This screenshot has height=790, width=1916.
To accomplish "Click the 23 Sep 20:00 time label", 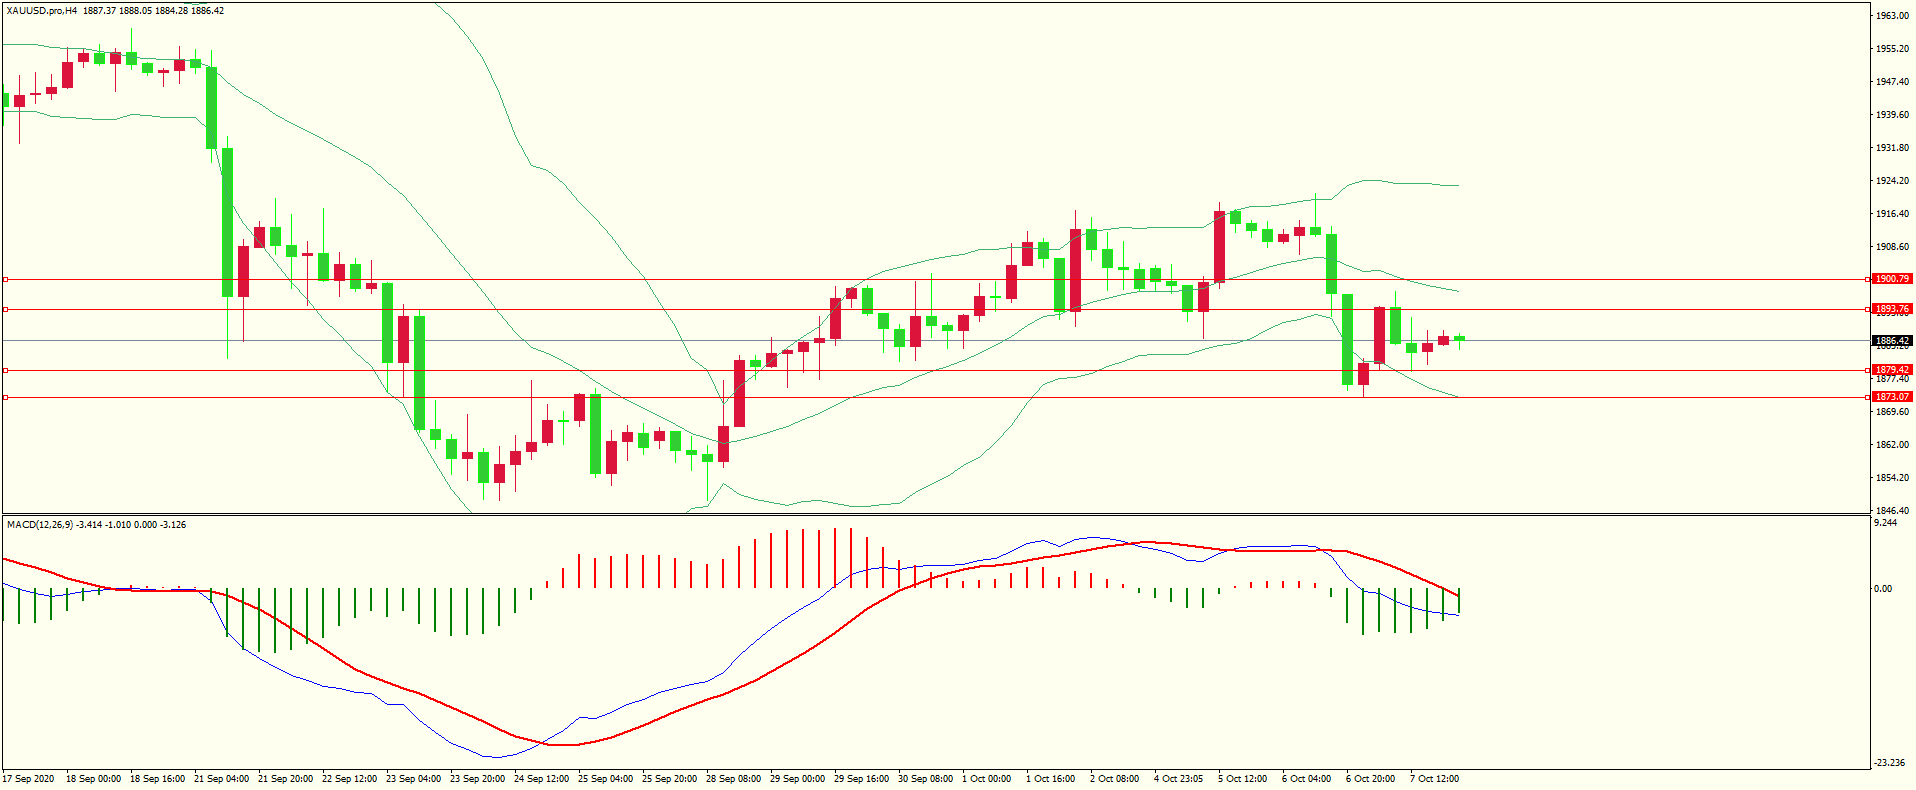I will click(x=477, y=779).
